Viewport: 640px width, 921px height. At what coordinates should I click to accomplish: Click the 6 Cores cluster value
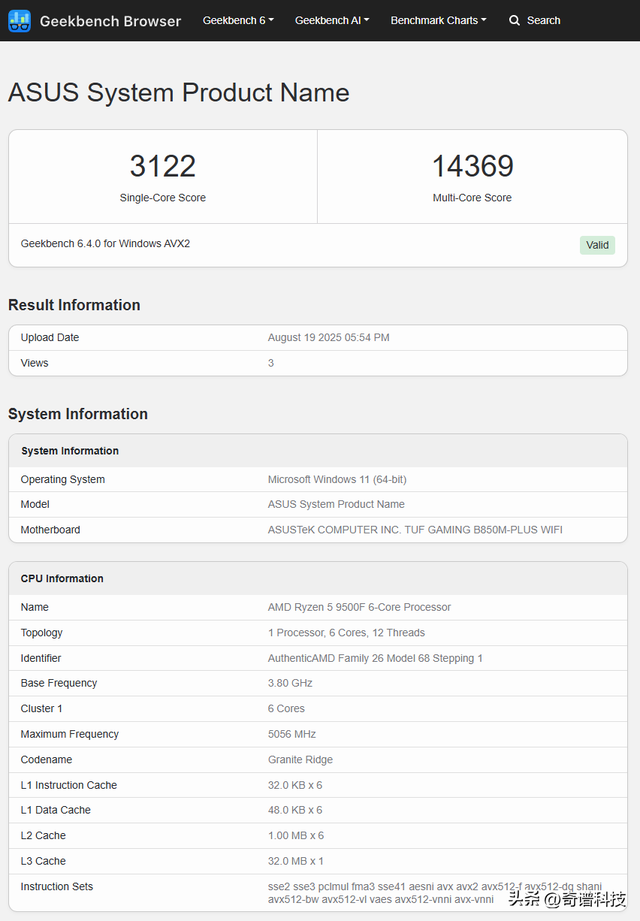(287, 708)
